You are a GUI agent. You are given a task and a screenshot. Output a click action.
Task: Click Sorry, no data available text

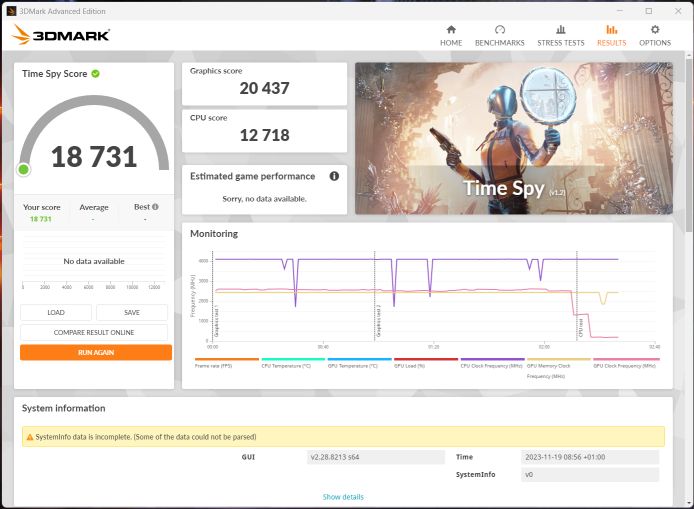(264, 199)
